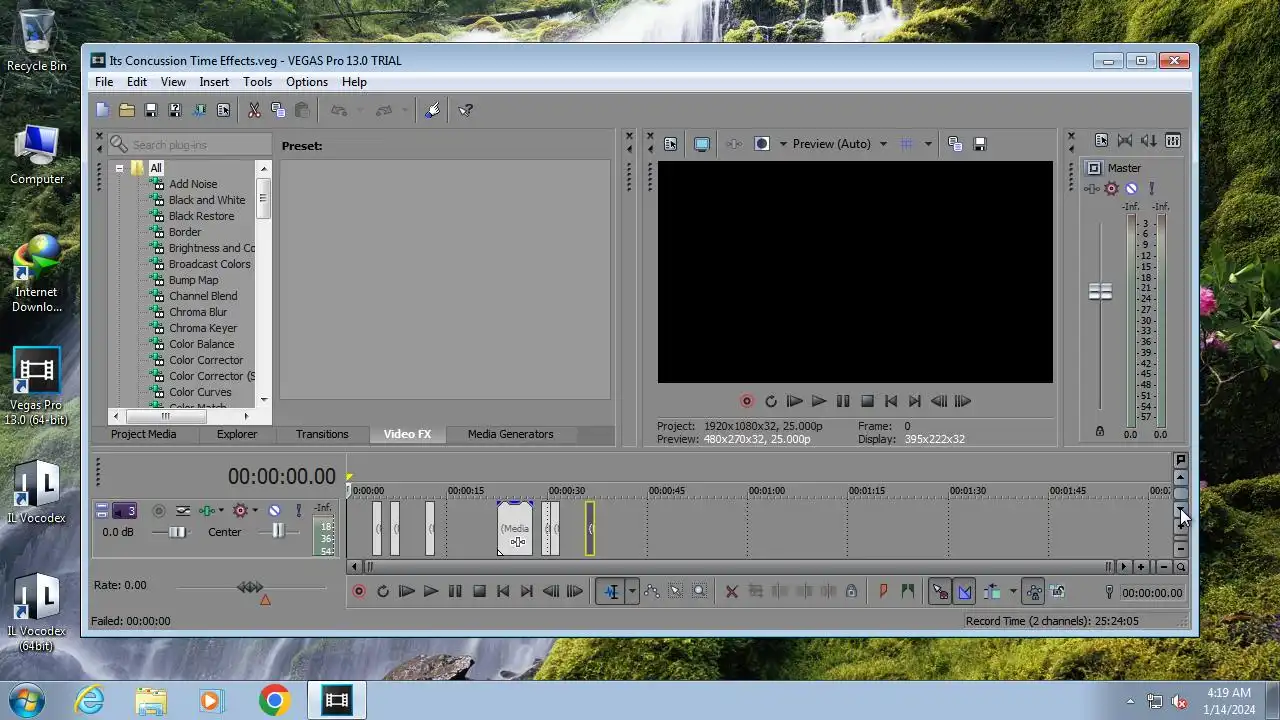Toggle Automatic Crossfades button
Screen dimensions: 1280x720
(964, 592)
